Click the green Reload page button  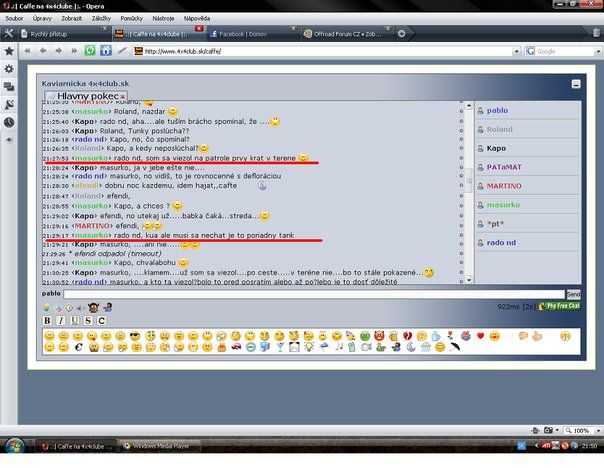click(x=90, y=51)
